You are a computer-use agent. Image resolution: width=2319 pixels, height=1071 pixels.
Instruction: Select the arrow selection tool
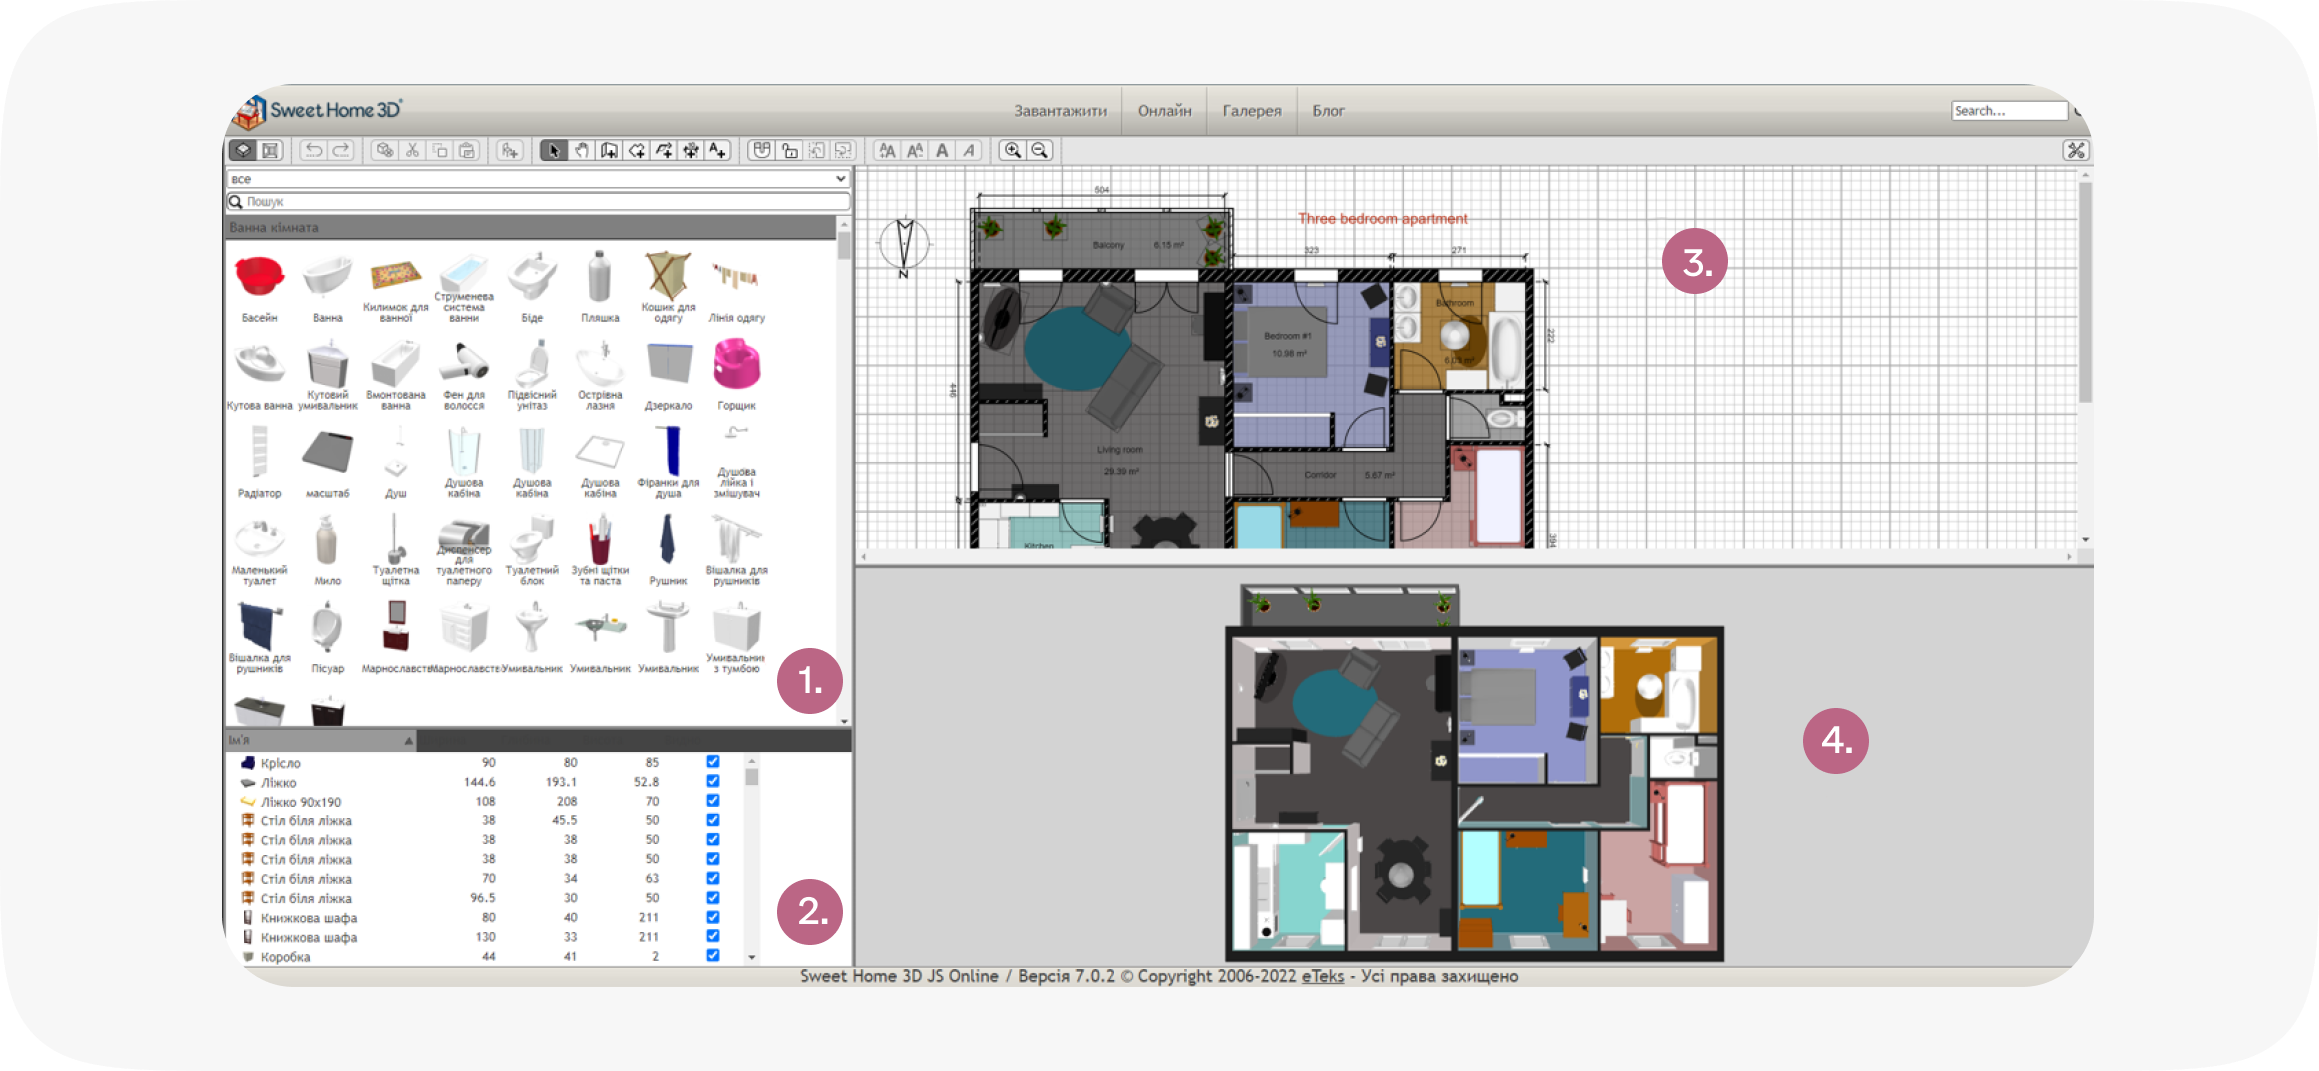553,151
